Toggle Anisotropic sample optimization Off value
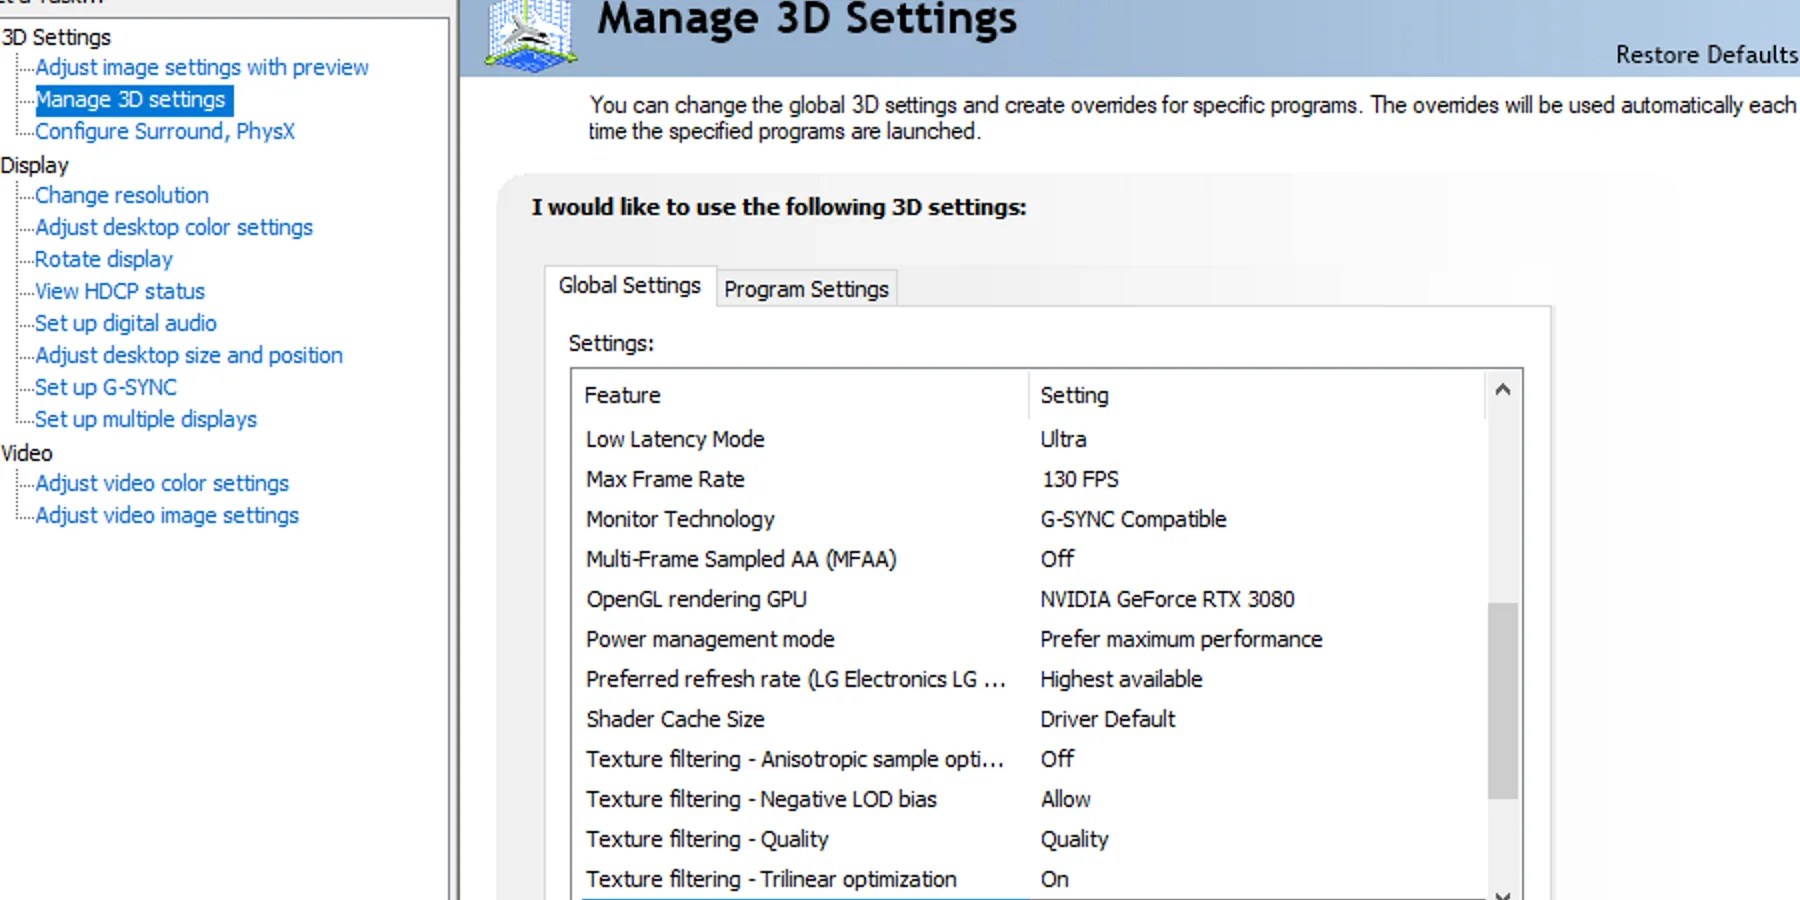 point(1057,760)
